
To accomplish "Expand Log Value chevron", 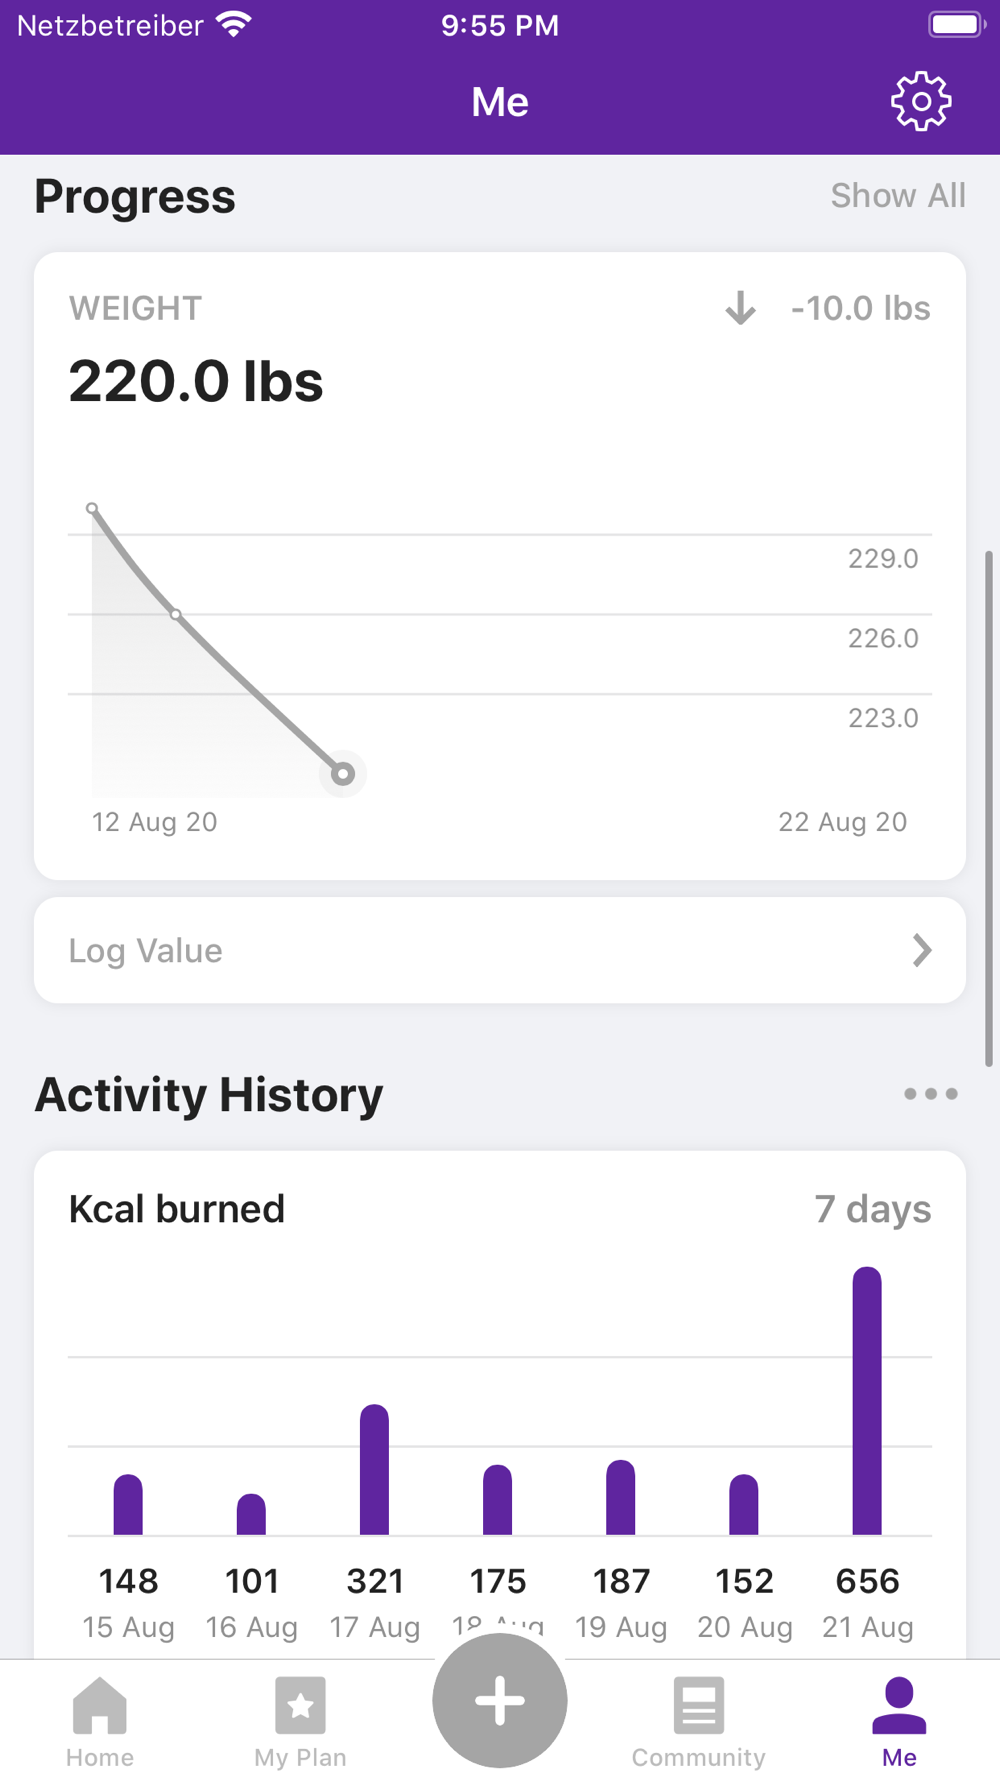I will pyautogui.click(x=922, y=950).
